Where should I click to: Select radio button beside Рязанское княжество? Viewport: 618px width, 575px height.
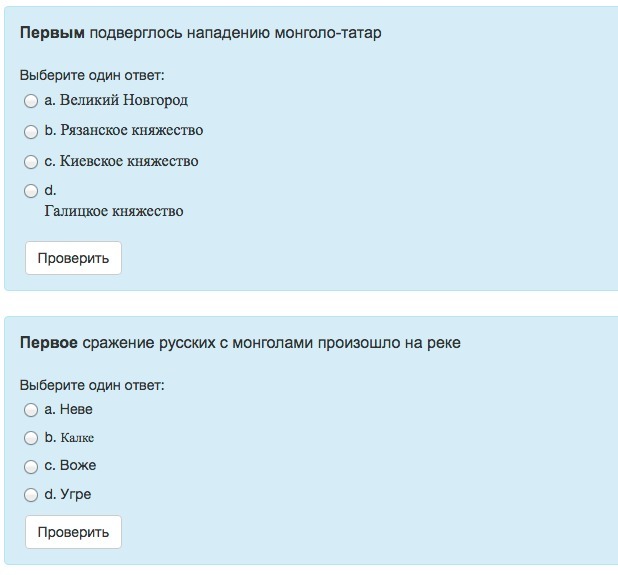(x=31, y=131)
